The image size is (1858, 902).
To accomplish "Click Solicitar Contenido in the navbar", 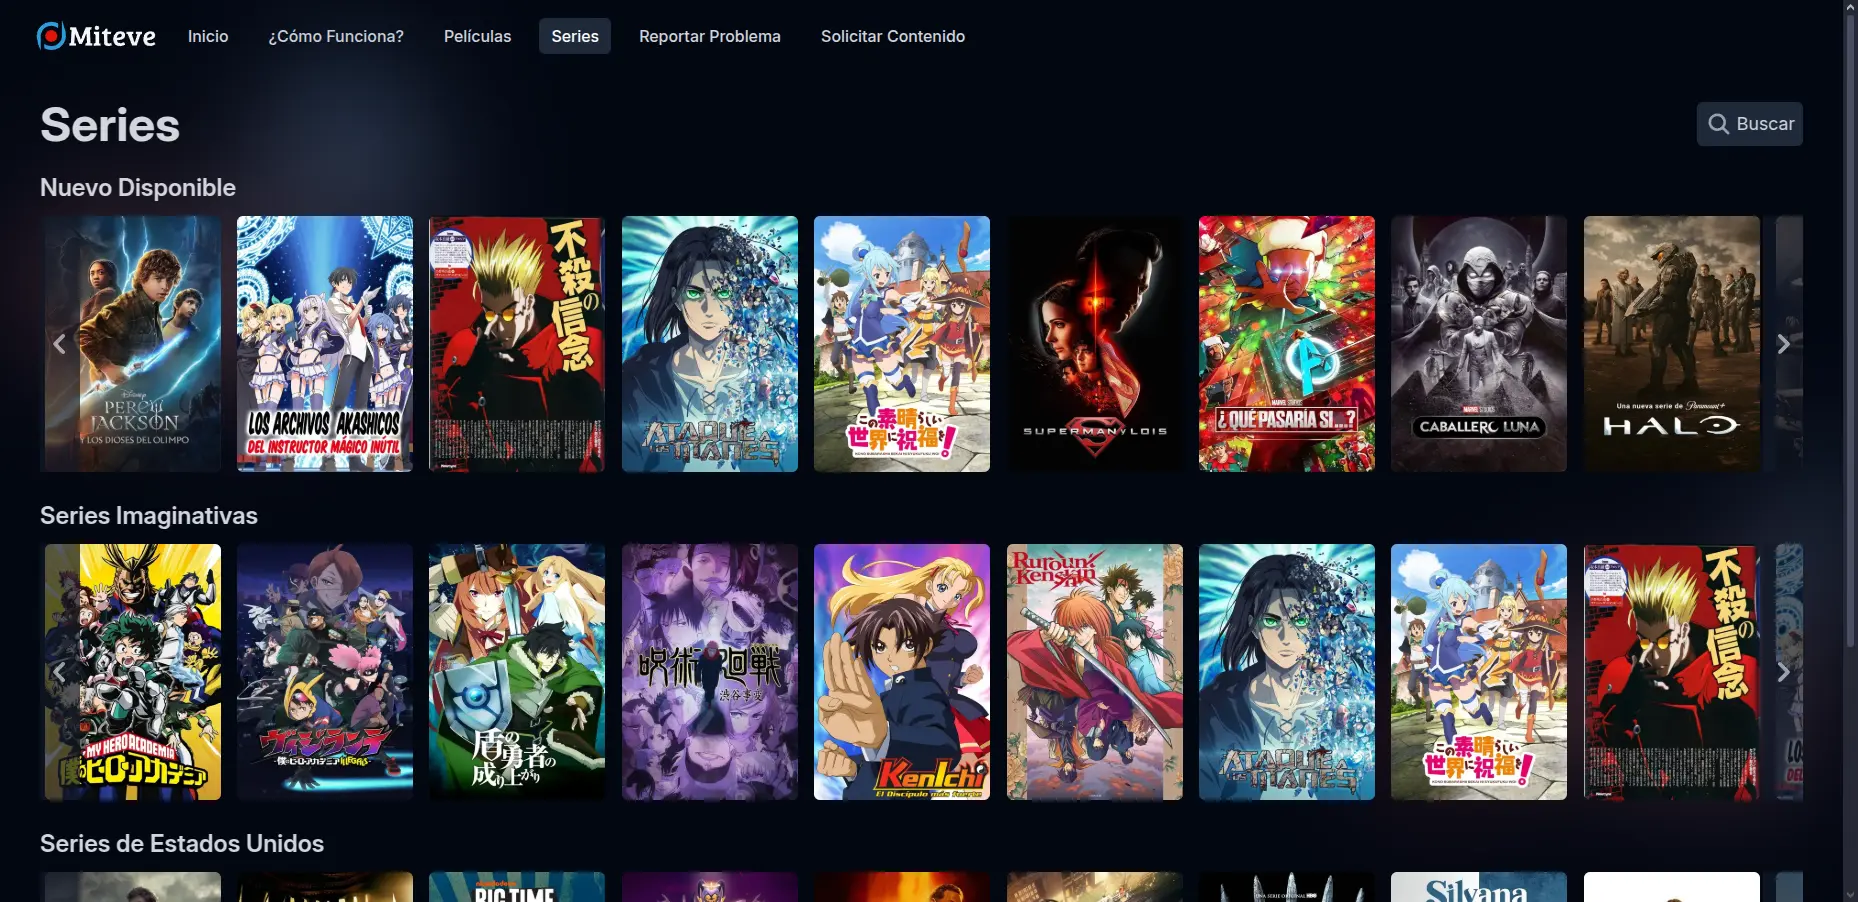I will pyautogui.click(x=892, y=36).
